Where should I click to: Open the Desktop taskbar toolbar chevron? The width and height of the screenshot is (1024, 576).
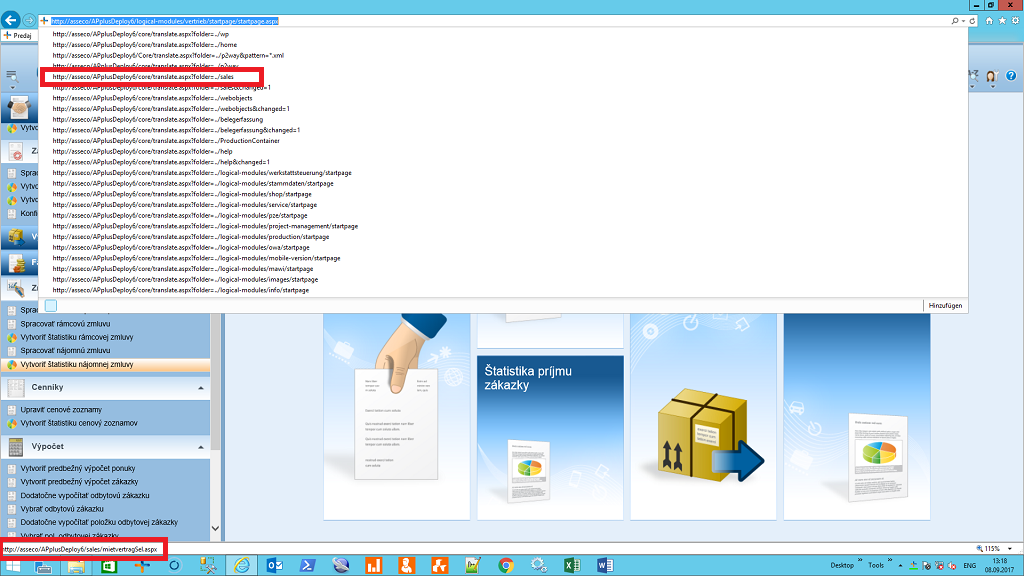(x=859, y=561)
